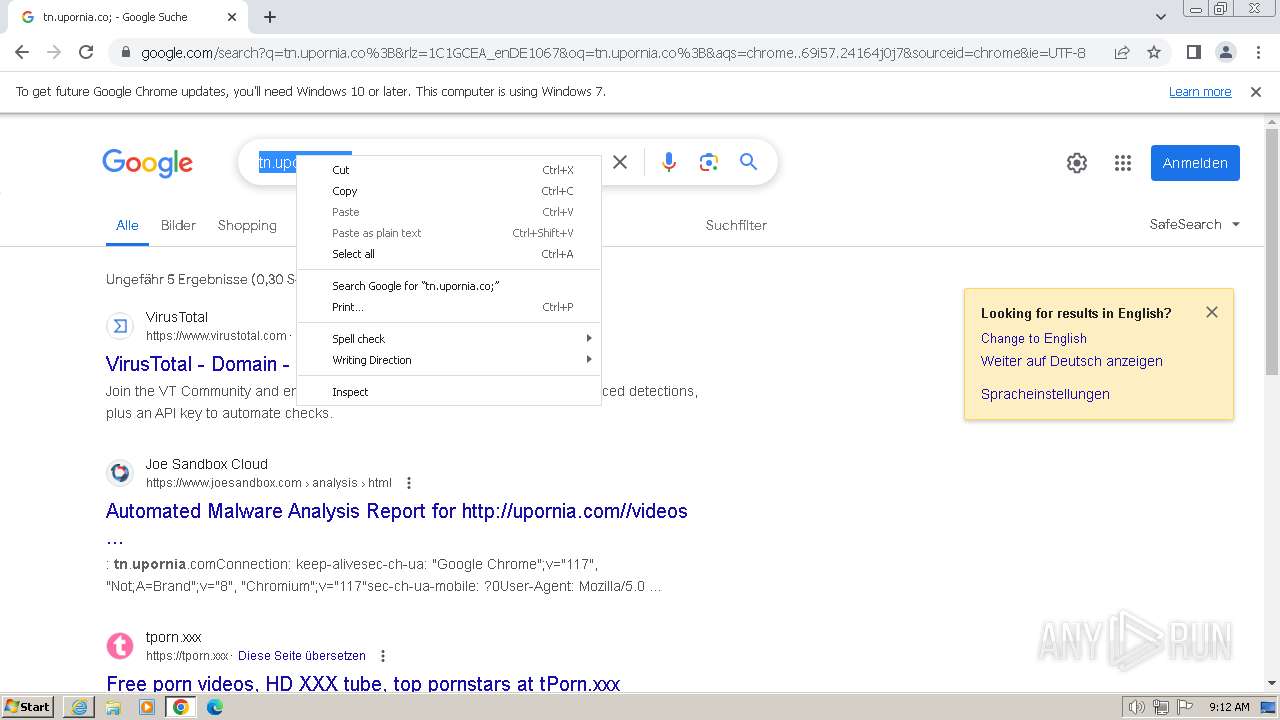Follow the Learn more link
The image size is (1280, 720).
tap(1200, 92)
